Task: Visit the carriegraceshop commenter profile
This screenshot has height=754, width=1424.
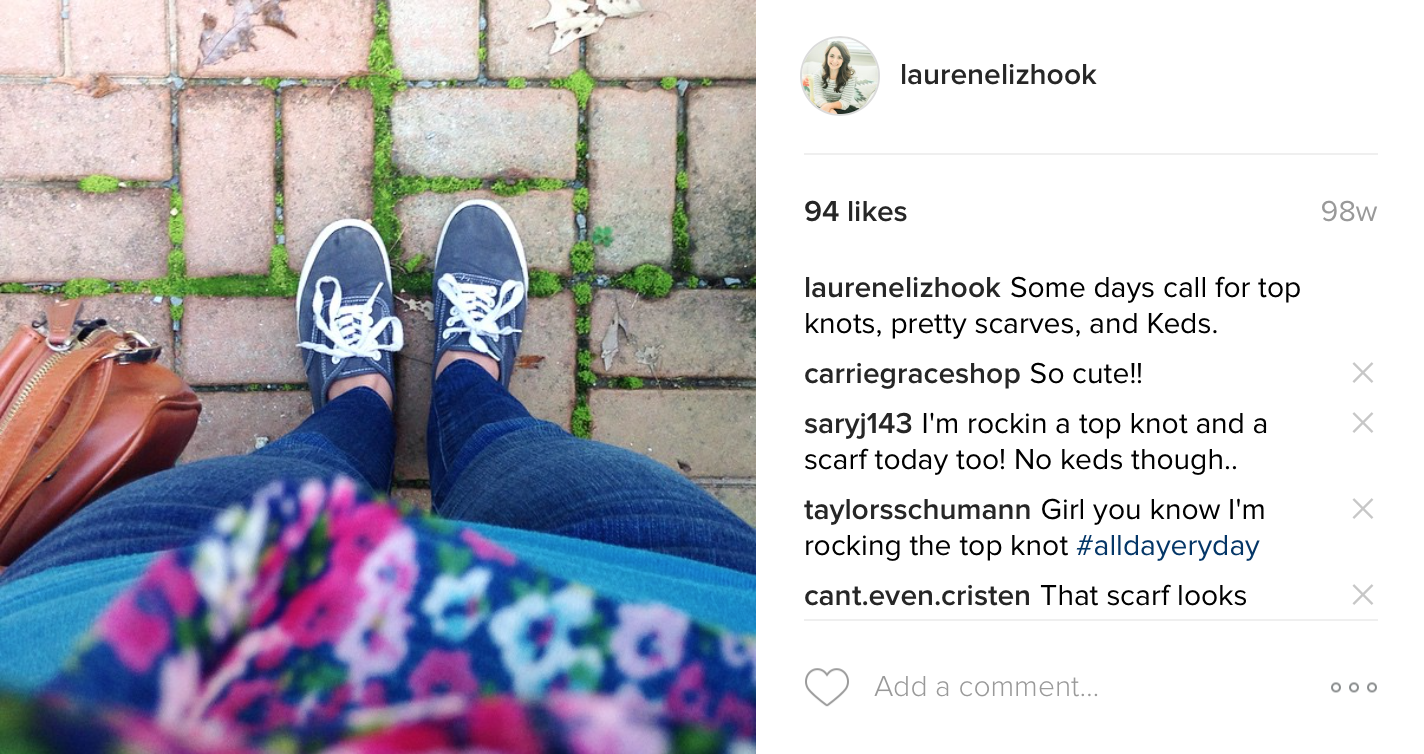Action: (x=912, y=375)
